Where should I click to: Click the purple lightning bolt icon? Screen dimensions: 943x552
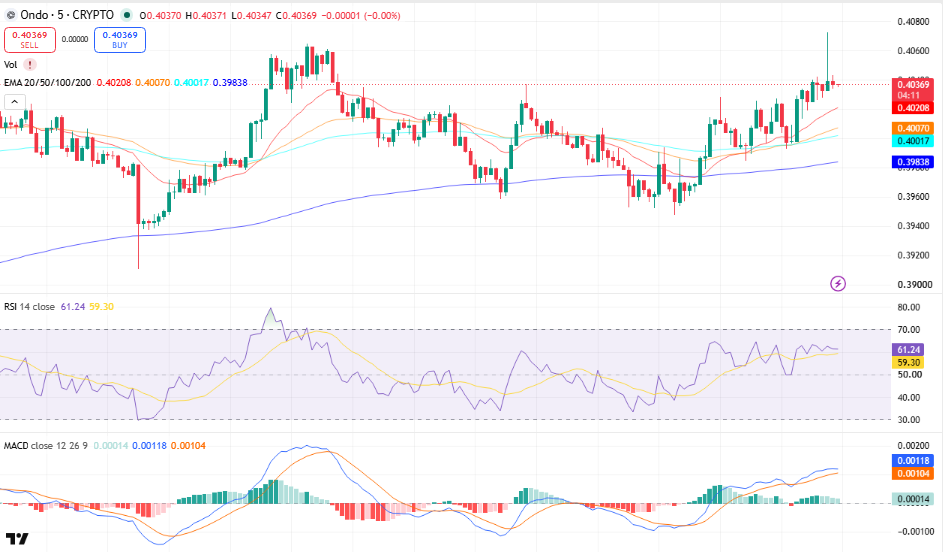(x=838, y=283)
